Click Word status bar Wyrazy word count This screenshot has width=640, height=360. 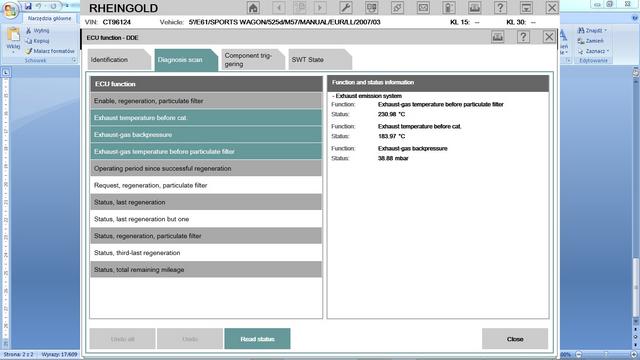(59, 354)
